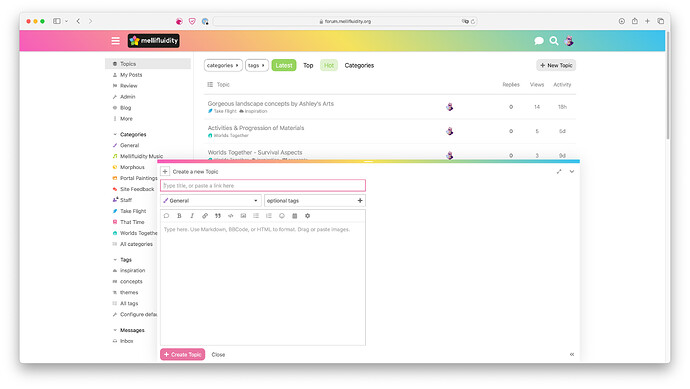Insert preformatted code in the composer
The width and height of the screenshot is (690, 389).
[230, 216]
